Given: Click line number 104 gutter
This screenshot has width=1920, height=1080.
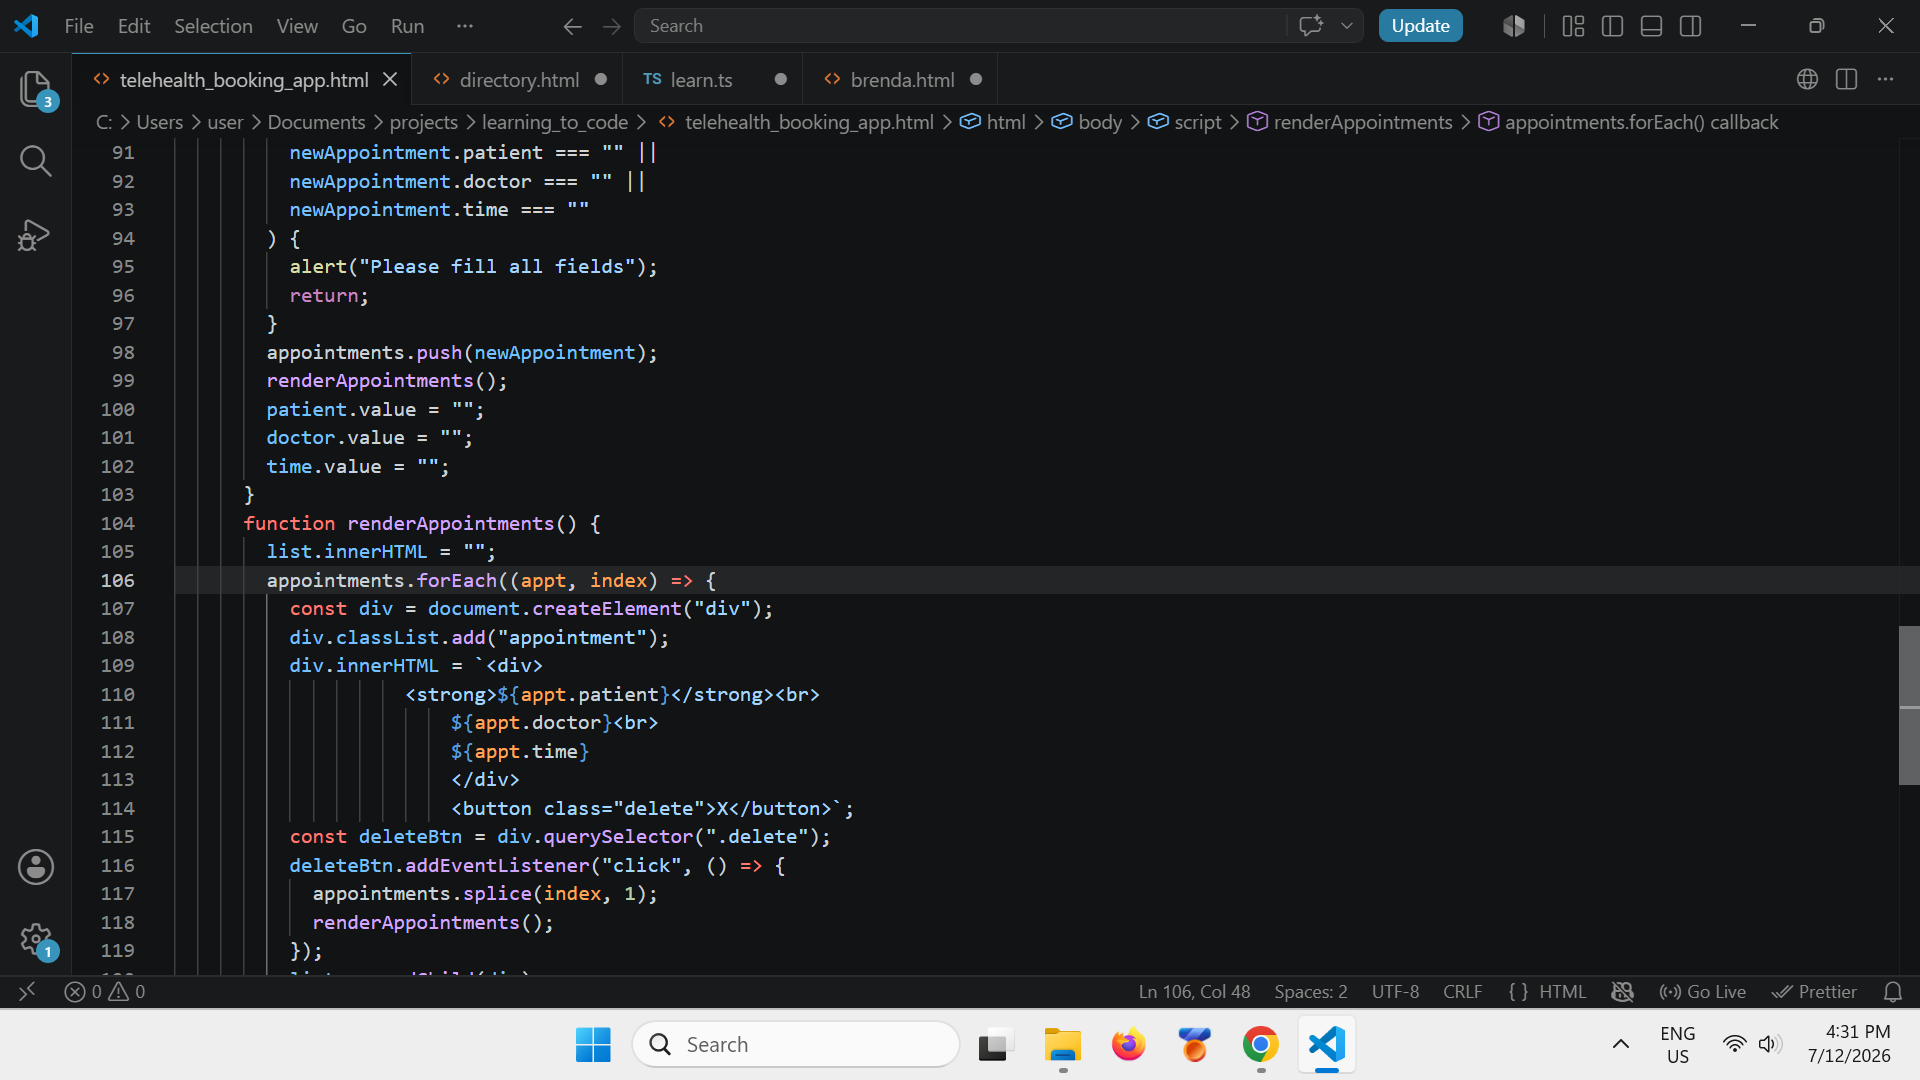Looking at the screenshot, I should [x=117, y=523].
